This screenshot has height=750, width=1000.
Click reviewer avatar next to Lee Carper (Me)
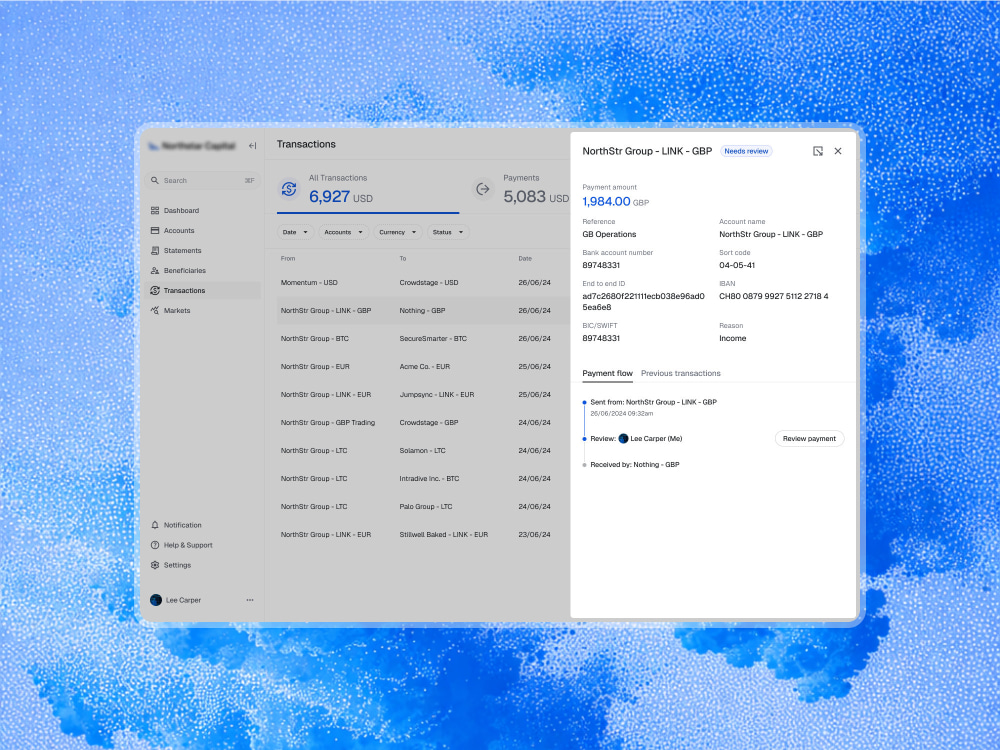pyautogui.click(x=624, y=439)
